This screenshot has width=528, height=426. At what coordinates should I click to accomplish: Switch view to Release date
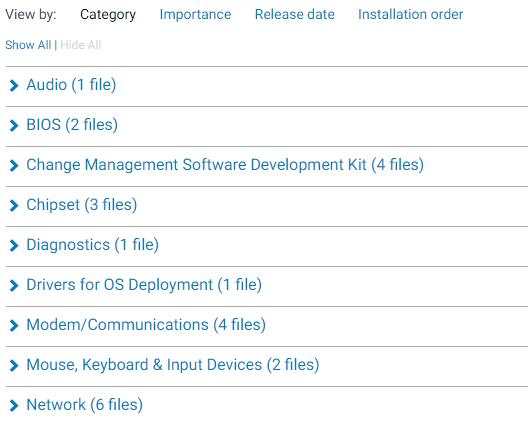[295, 14]
